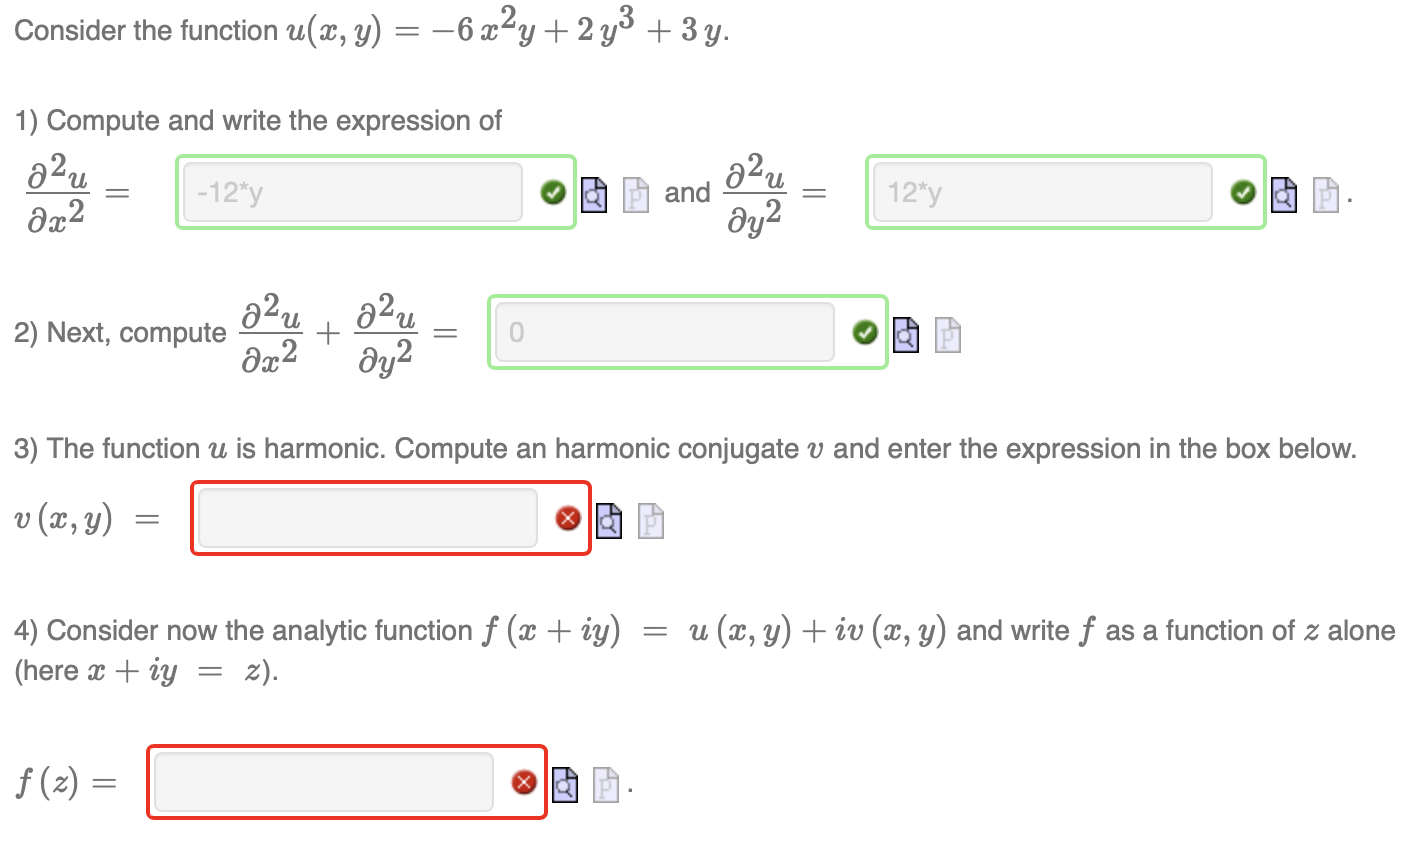Click the green checkmark on the 0 answer

[865, 332]
